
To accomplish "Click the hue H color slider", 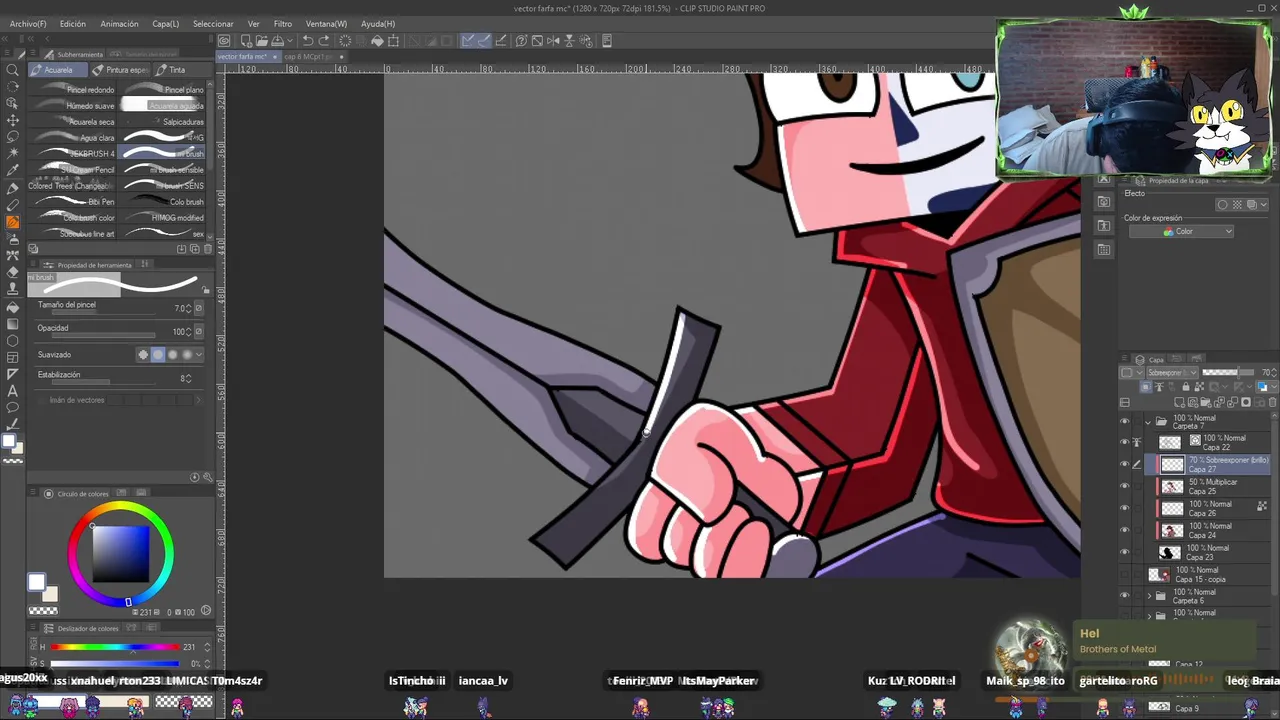I will pos(115,647).
